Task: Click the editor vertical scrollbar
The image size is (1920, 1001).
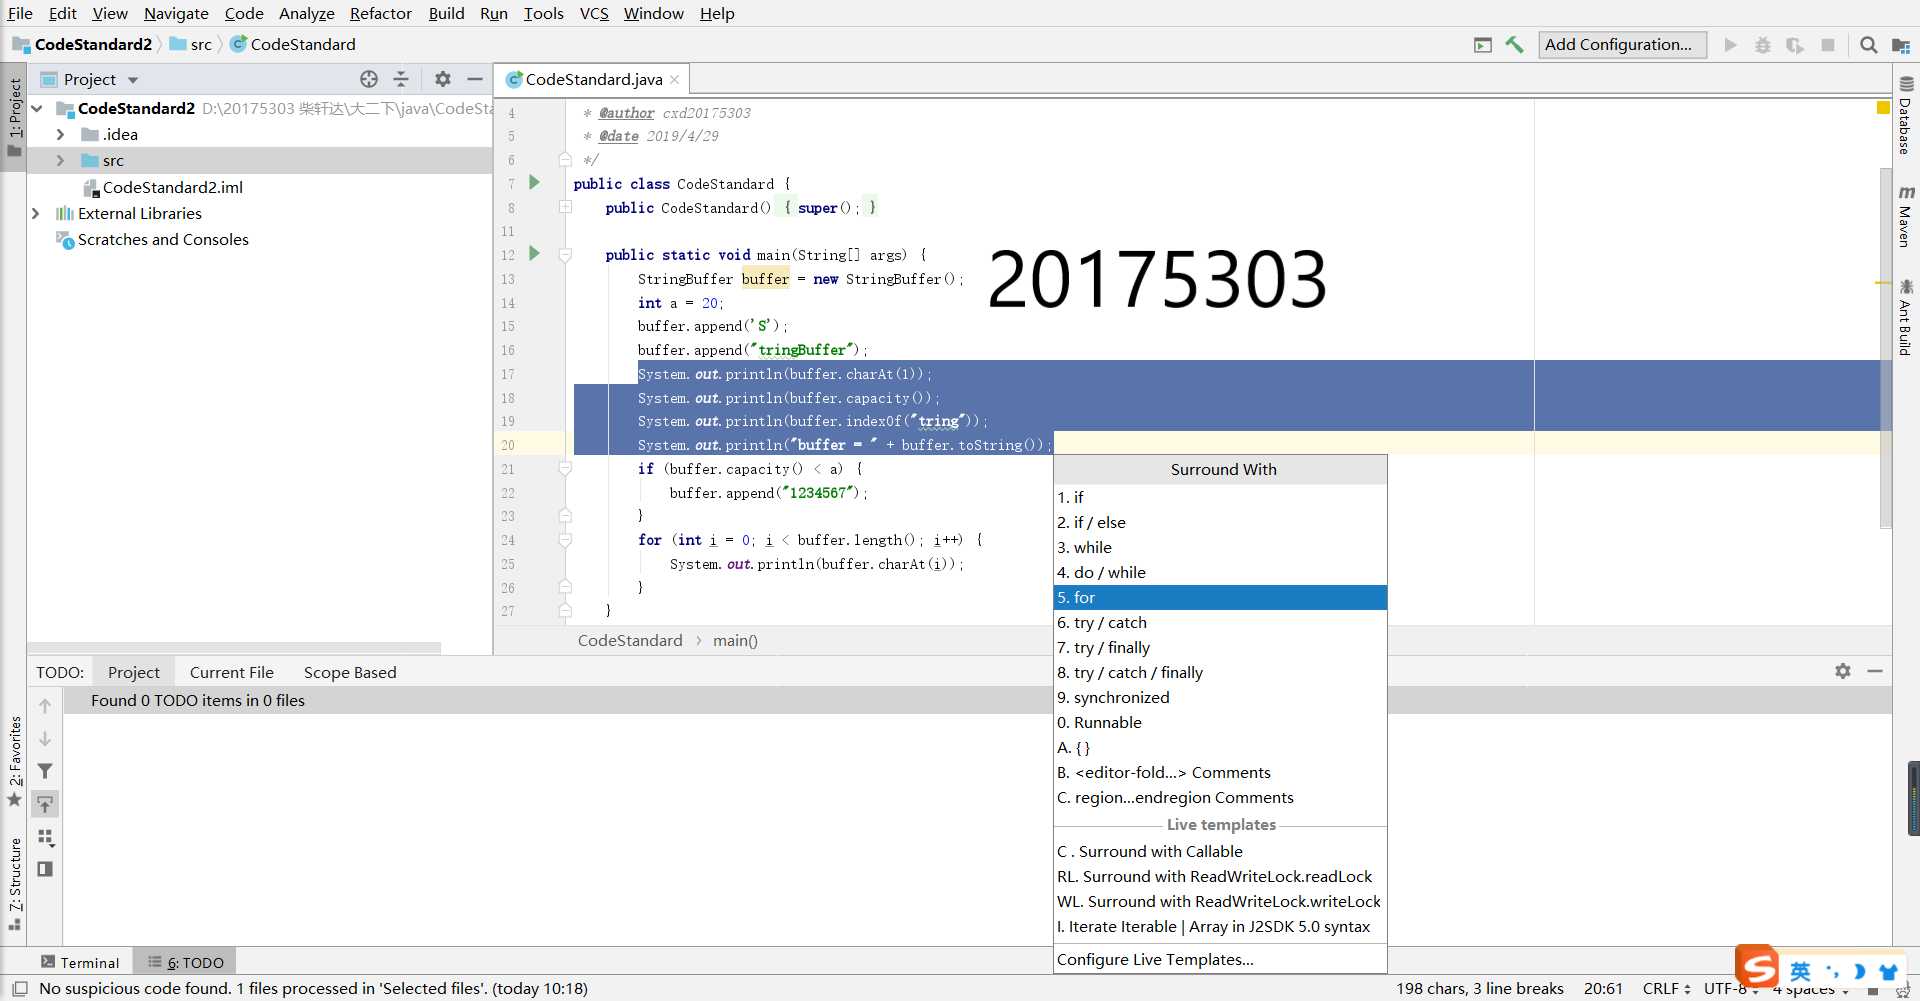Action: 1885,348
